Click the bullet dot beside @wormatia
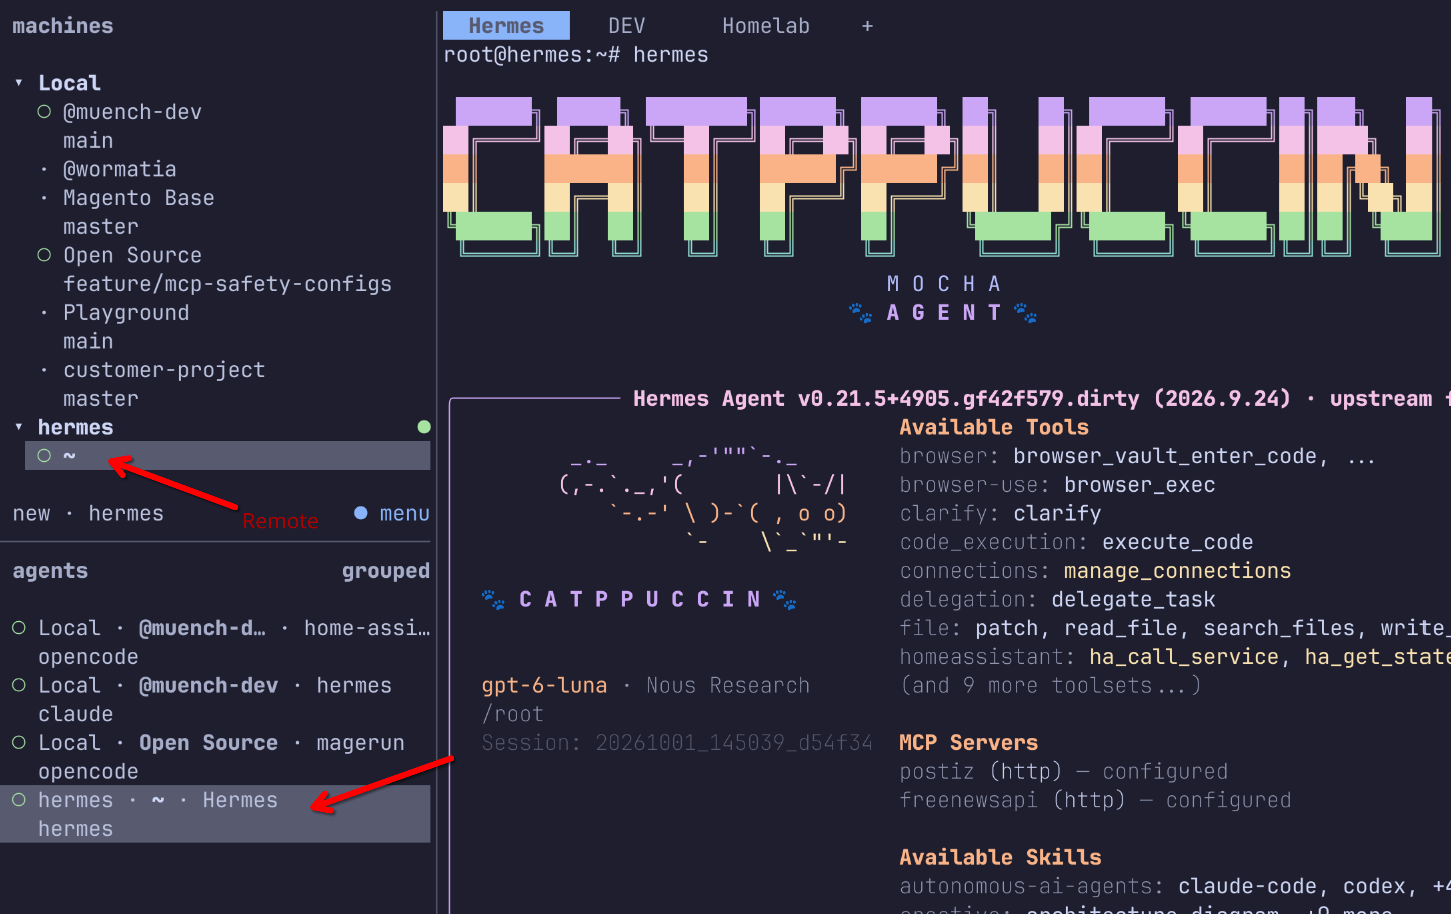The image size is (1451, 914). (x=44, y=169)
